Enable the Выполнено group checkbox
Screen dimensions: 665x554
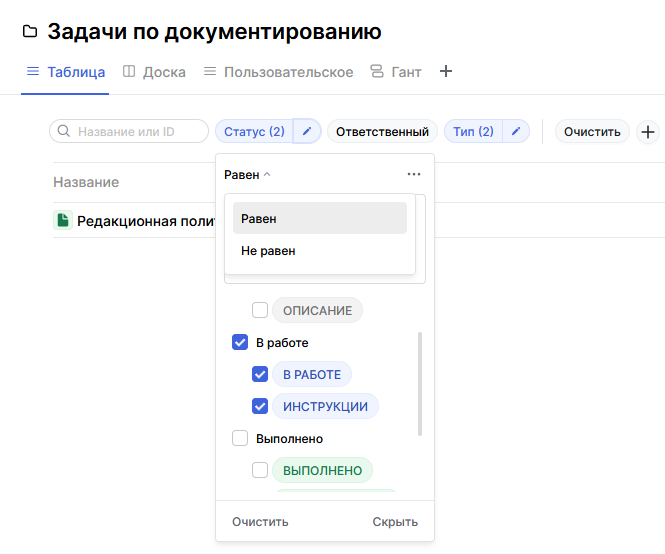(240, 438)
